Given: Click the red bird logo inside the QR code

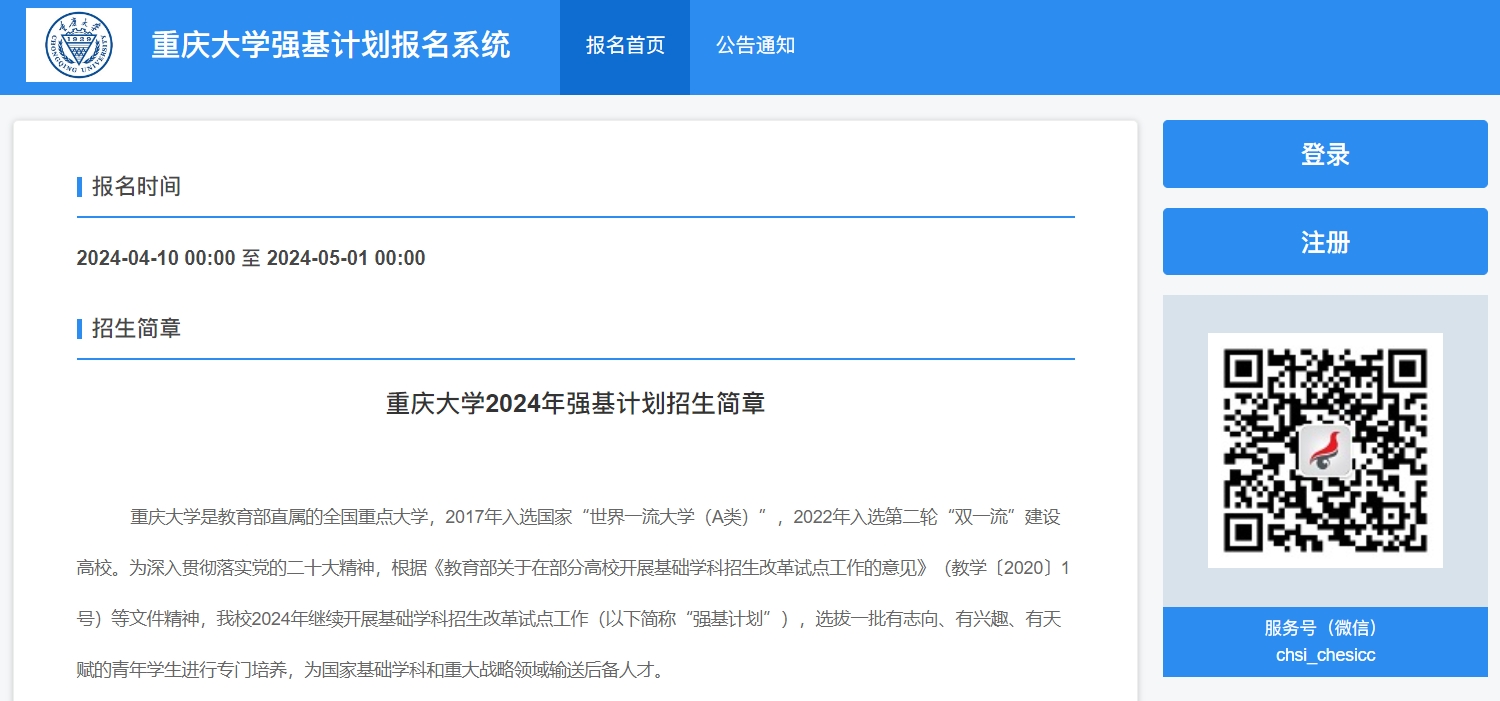Looking at the screenshot, I should (x=1325, y=450).
